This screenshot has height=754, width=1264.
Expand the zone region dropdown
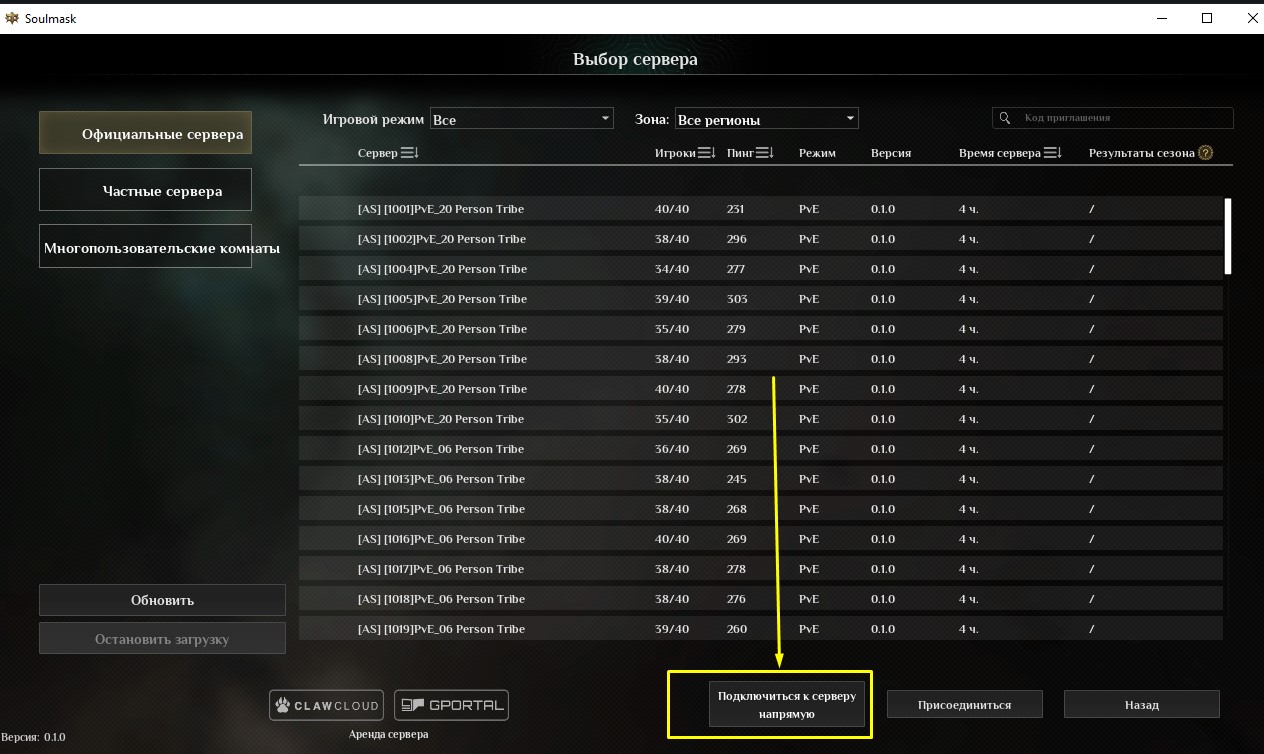pyautogui.click(x=766, y=119)
